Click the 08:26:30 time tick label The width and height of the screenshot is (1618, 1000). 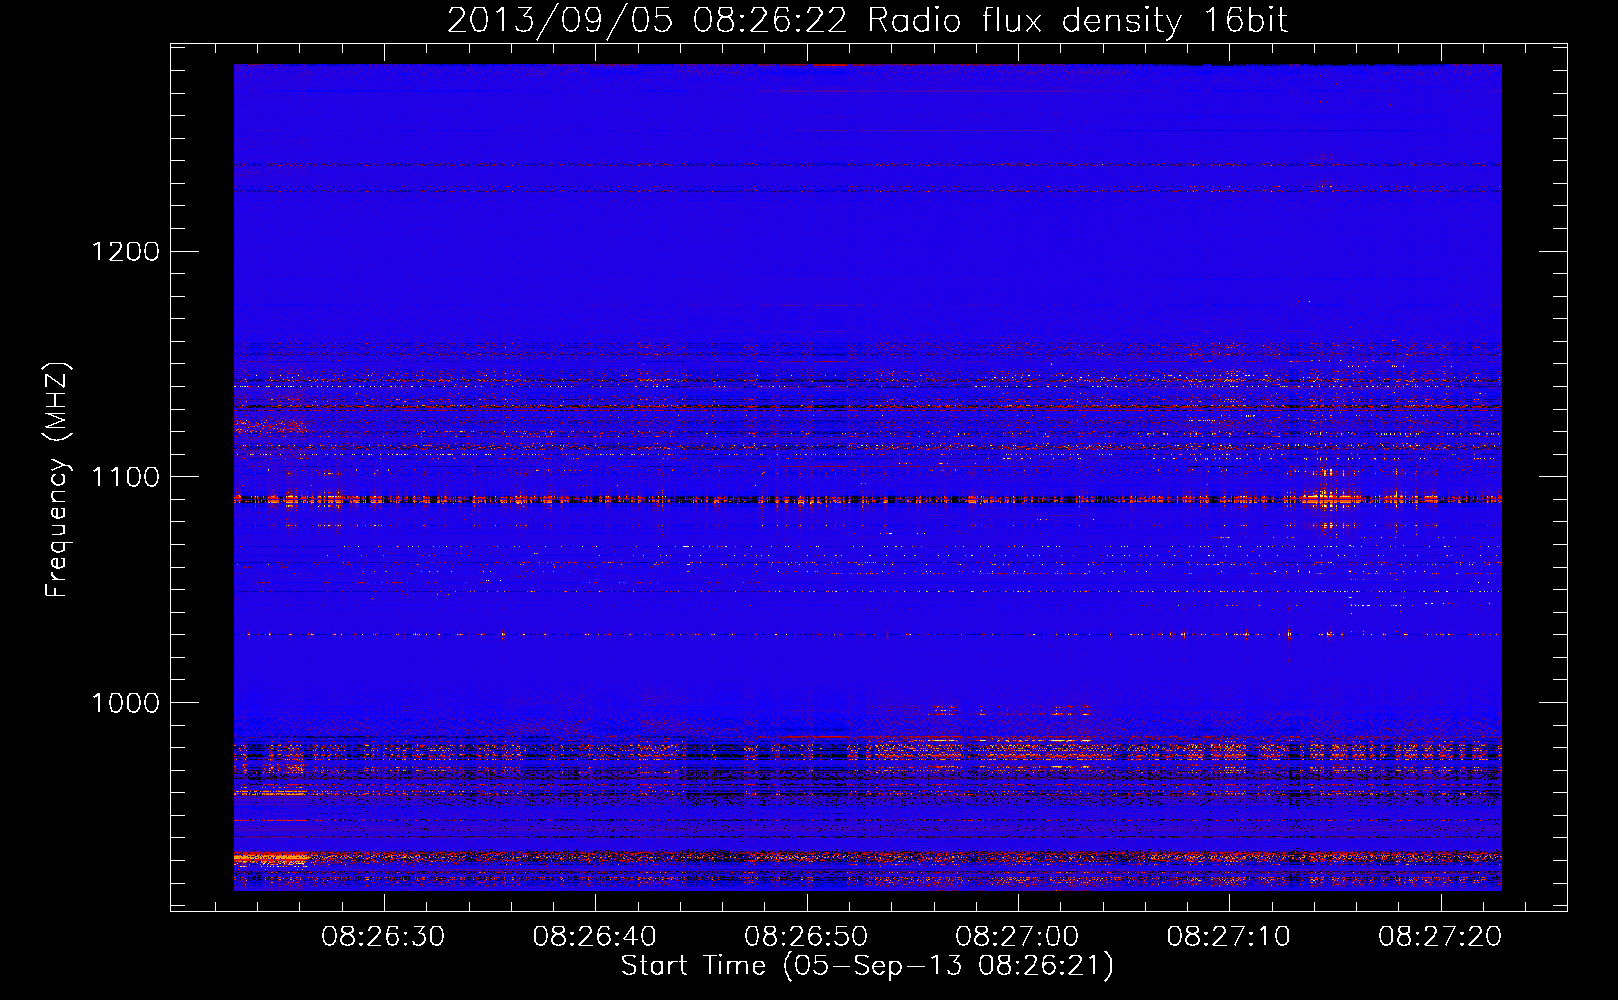[x=383, y=937]
